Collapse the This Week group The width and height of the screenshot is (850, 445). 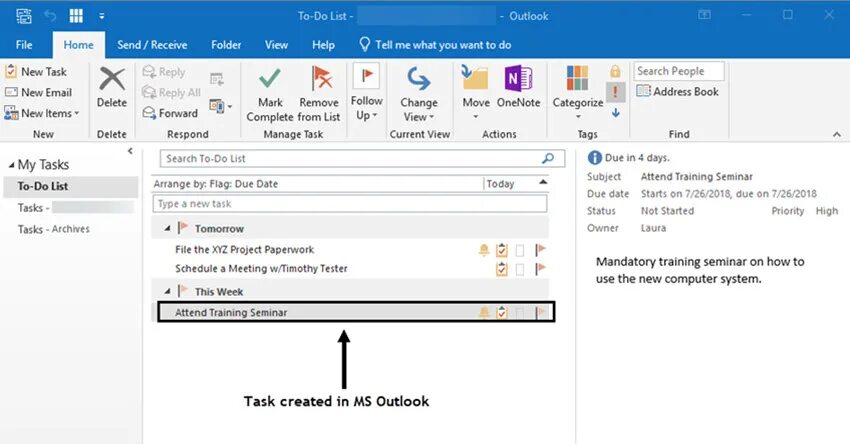(168, 292)
